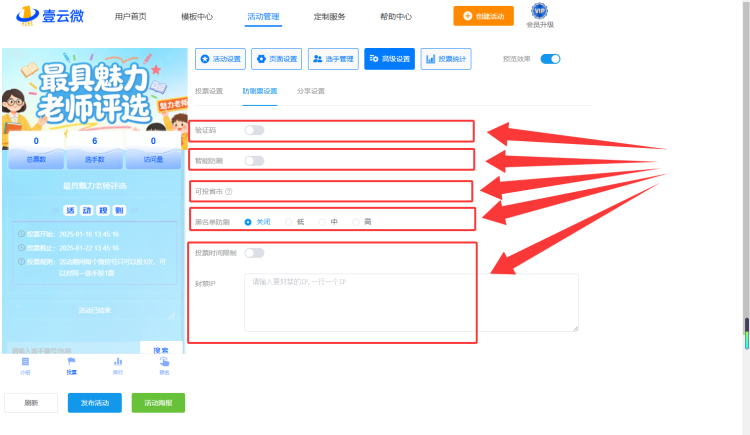
Task: Click the 介绍 icon in phone preview
Action: click(x=25, y=362)
